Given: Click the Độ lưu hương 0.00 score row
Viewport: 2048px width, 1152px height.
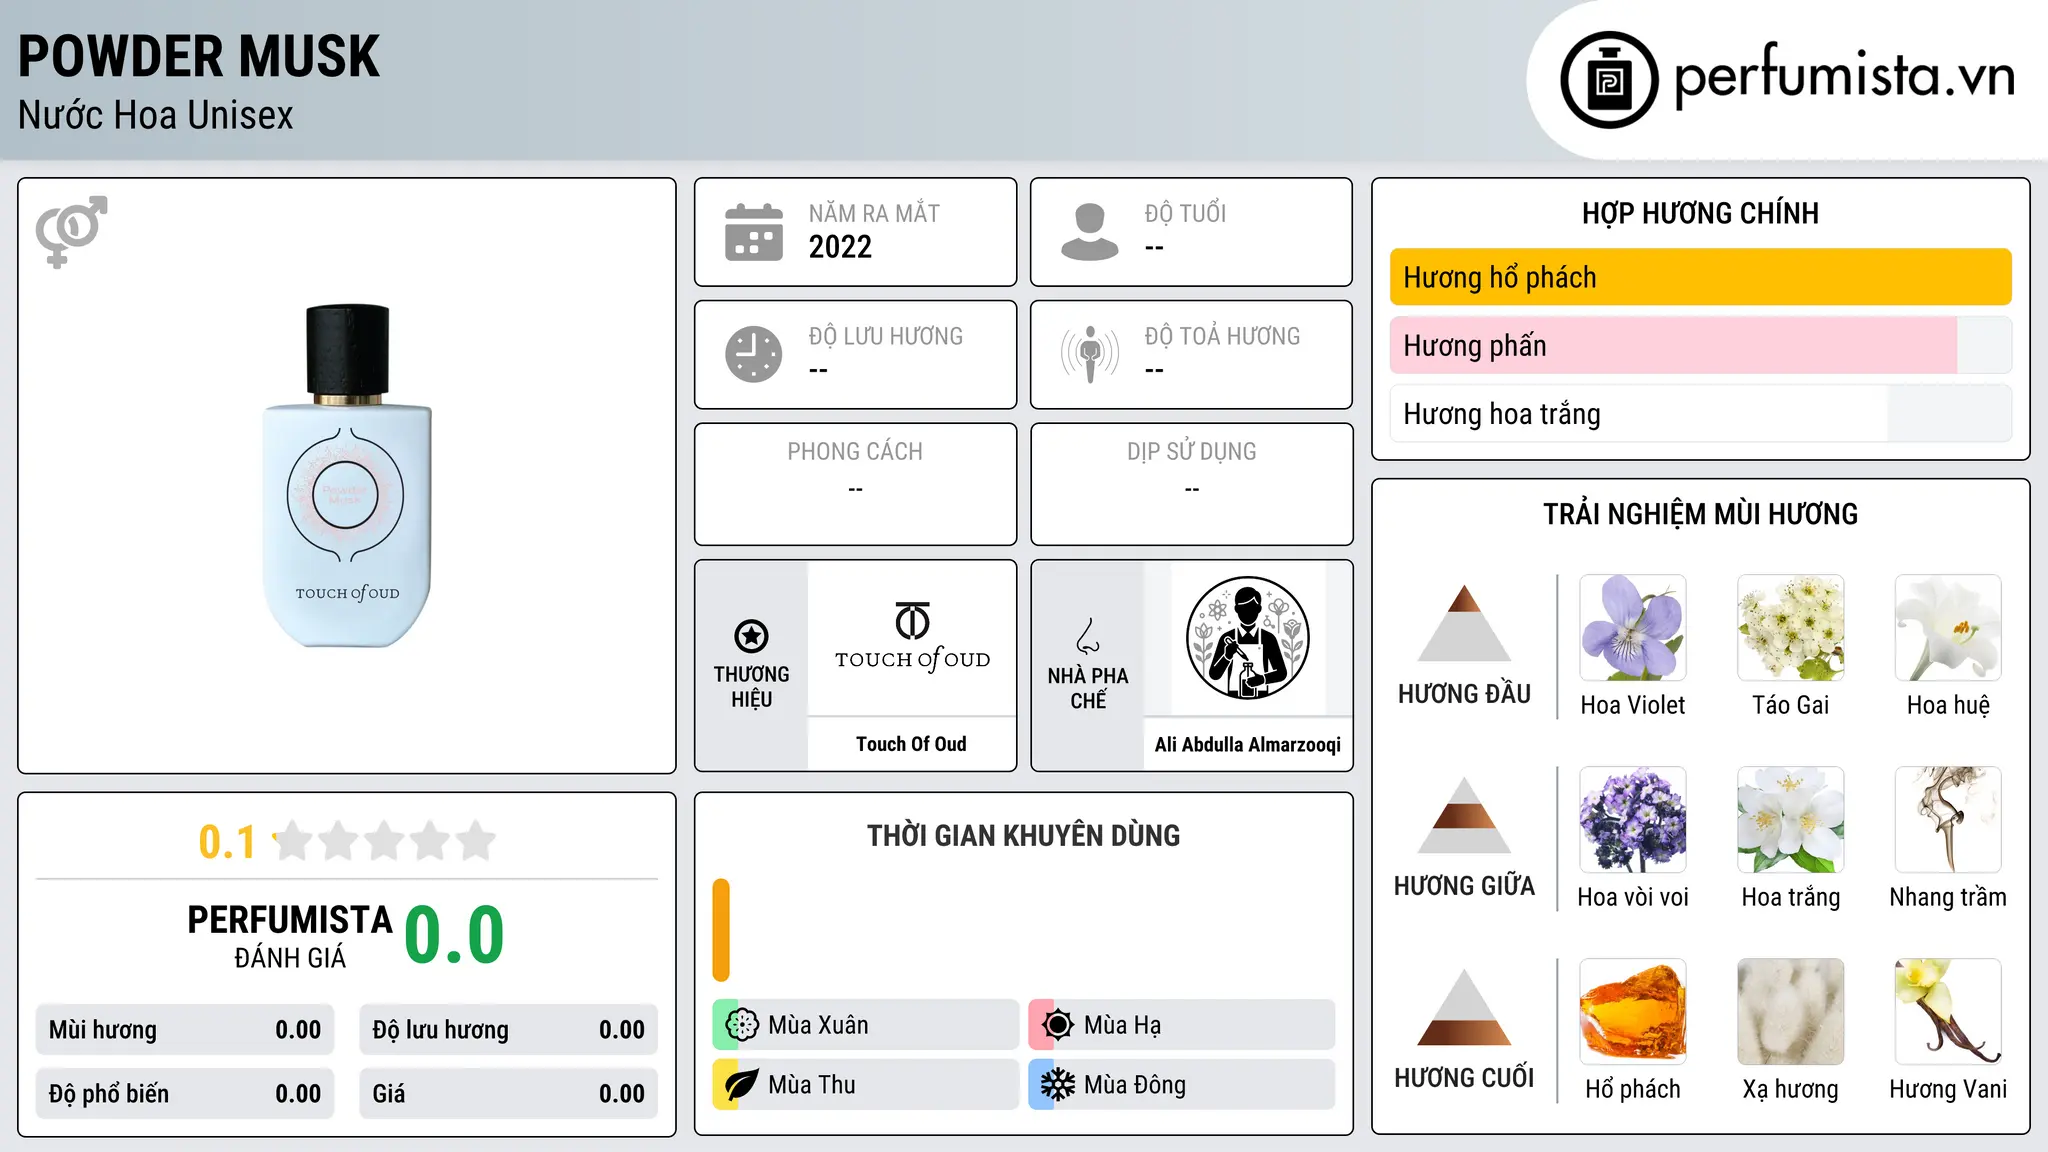Looking at the screenshot, I should click(508, 1030).
